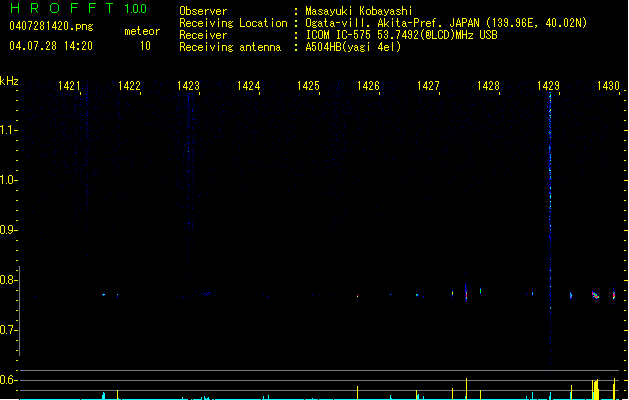
Task: Click the Receiving antenna label
Action: pyautogui.click(x=230, y=47)
